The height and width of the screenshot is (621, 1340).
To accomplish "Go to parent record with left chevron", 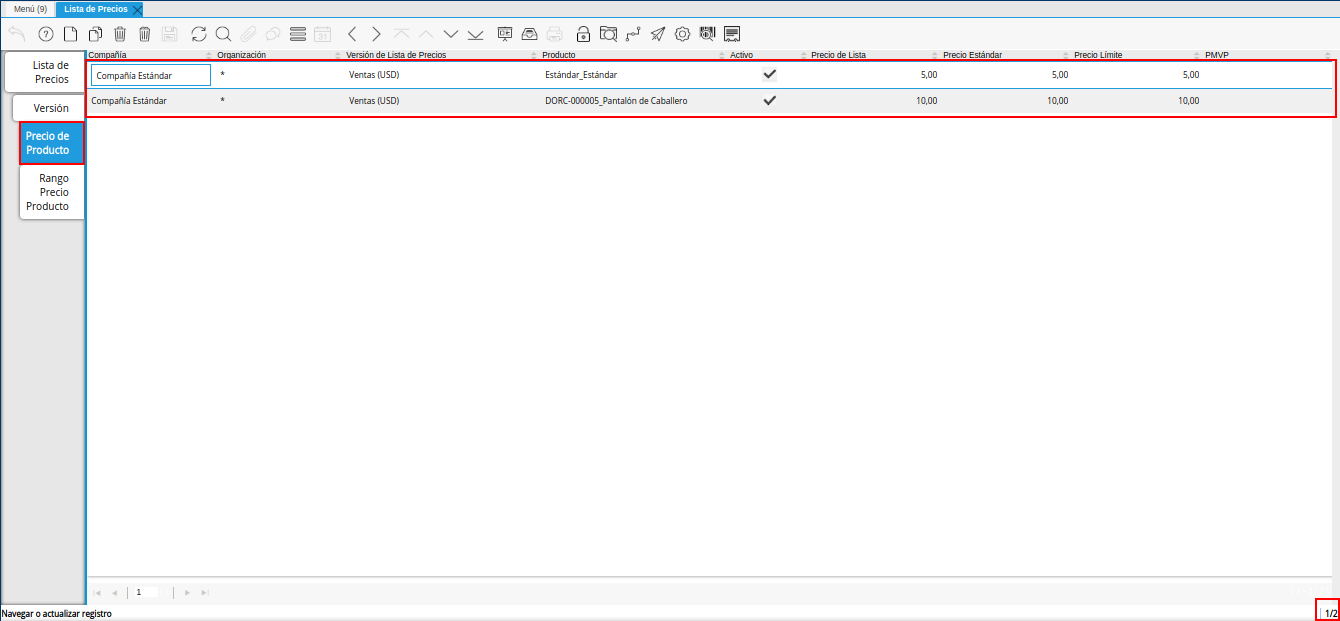I will [x=352, y=34].
